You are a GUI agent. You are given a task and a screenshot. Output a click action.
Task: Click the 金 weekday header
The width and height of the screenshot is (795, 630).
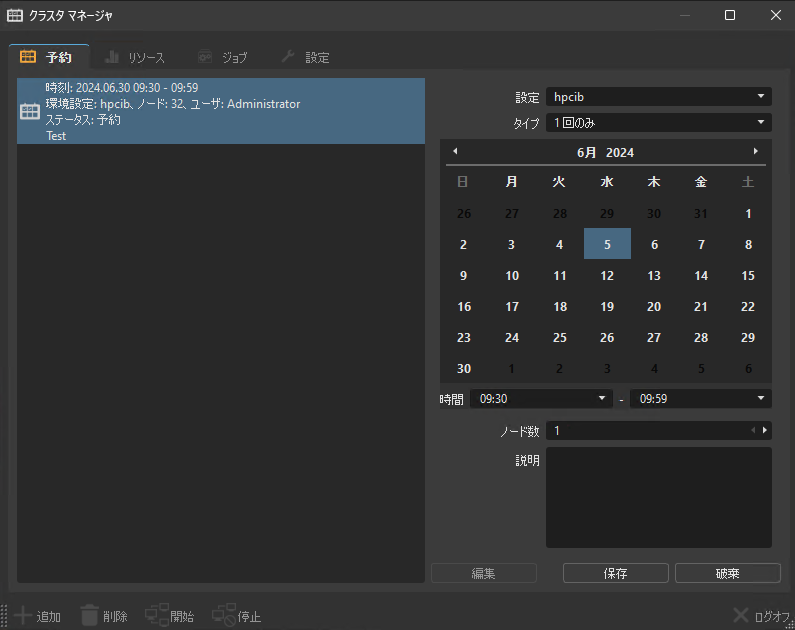pos(701,181)
